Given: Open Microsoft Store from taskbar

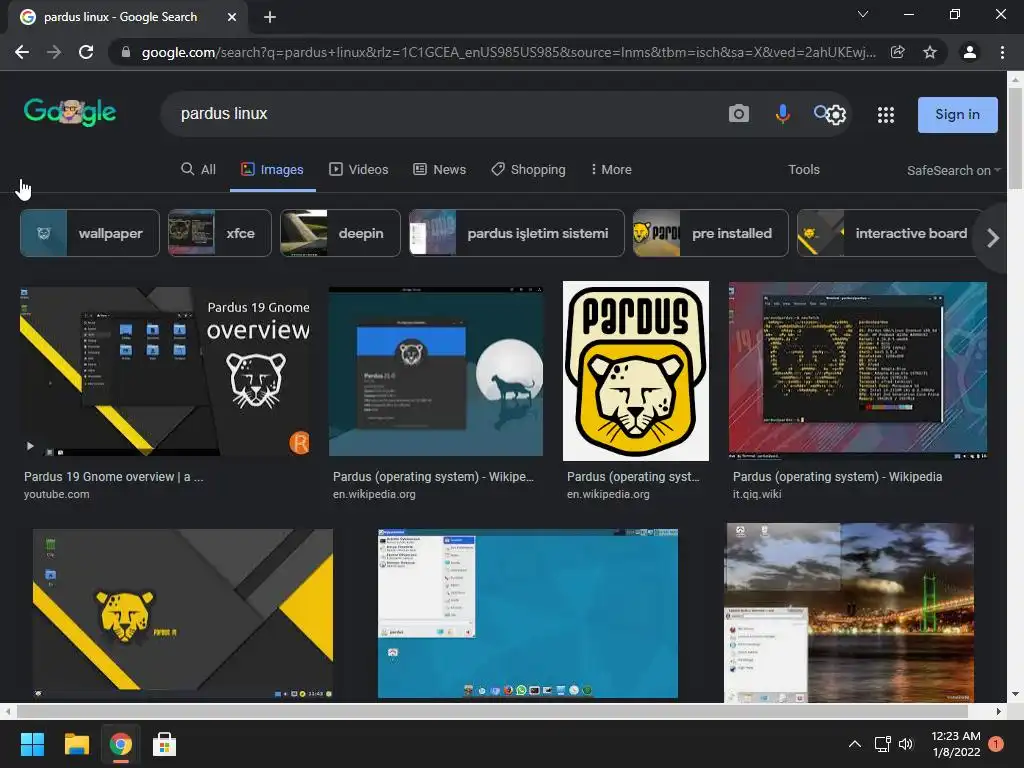Looking at the screenshot, I should [x=165, y=744].
